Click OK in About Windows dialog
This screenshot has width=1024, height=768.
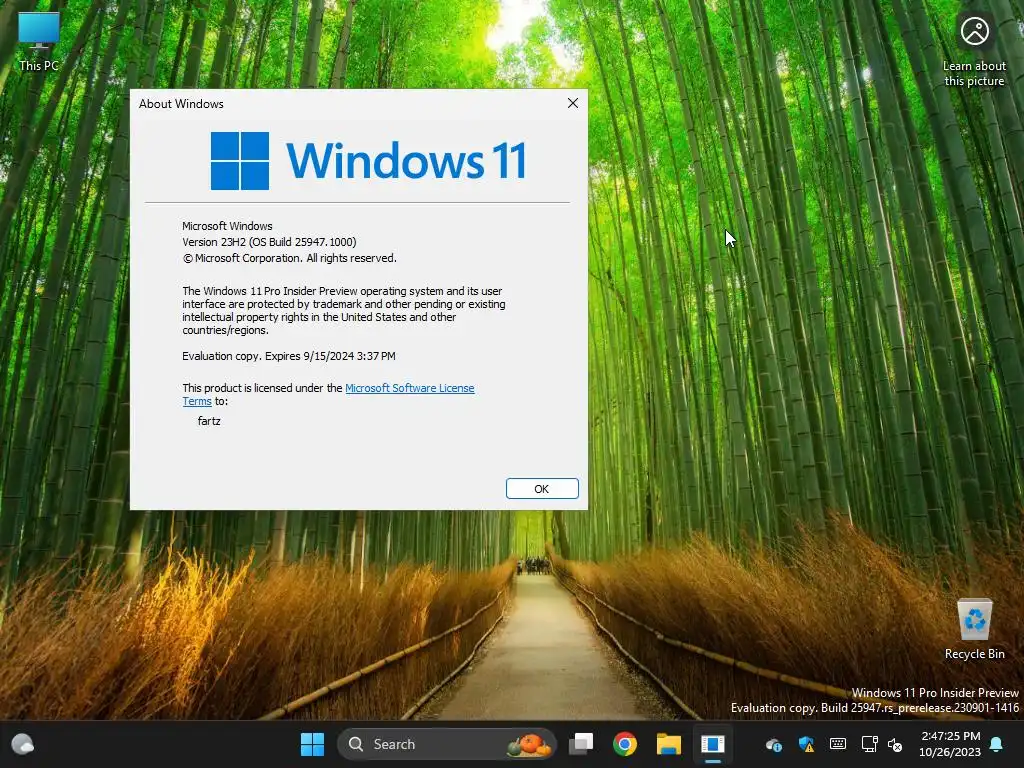[541, 488]
